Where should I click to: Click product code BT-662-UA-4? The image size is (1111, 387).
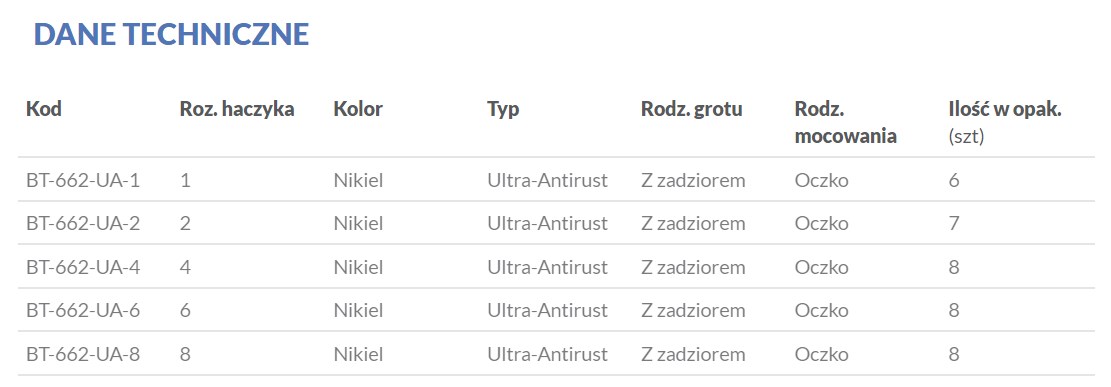[83, 267]
